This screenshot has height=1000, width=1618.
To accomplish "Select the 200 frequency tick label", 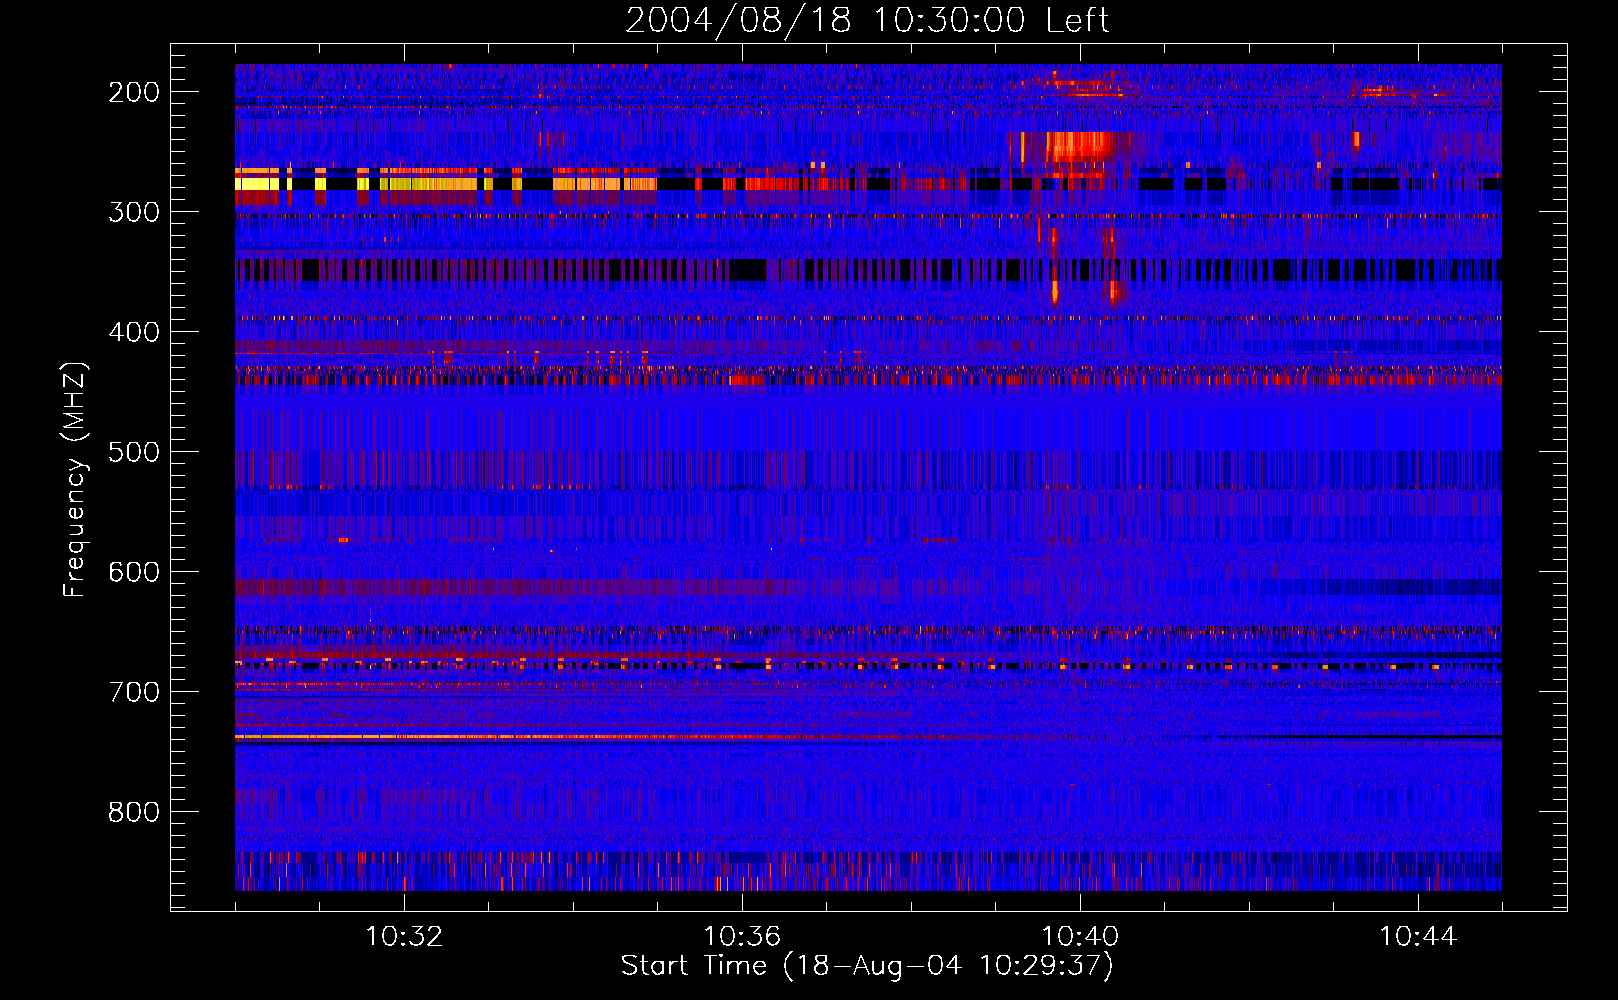I will tap(134, 92).
